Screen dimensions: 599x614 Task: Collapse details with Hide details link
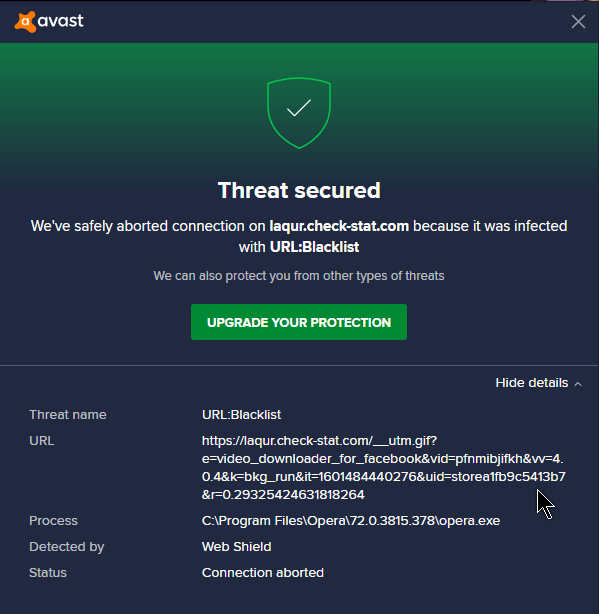coord(532,383)
